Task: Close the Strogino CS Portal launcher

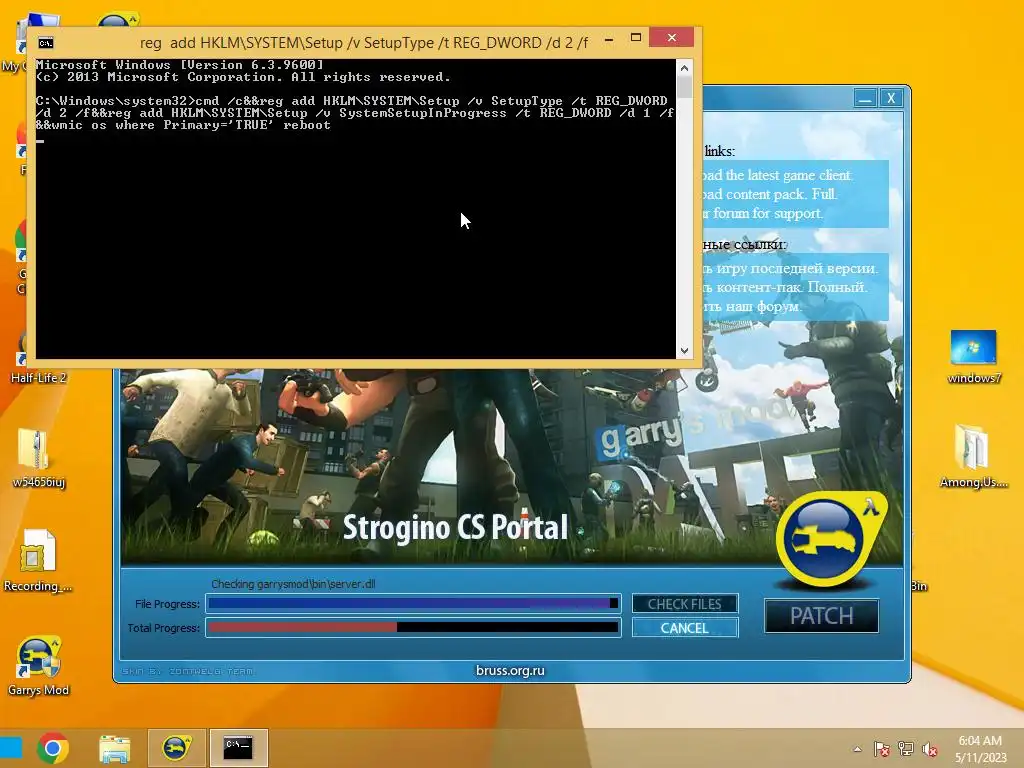Action: tap(891, 99)
